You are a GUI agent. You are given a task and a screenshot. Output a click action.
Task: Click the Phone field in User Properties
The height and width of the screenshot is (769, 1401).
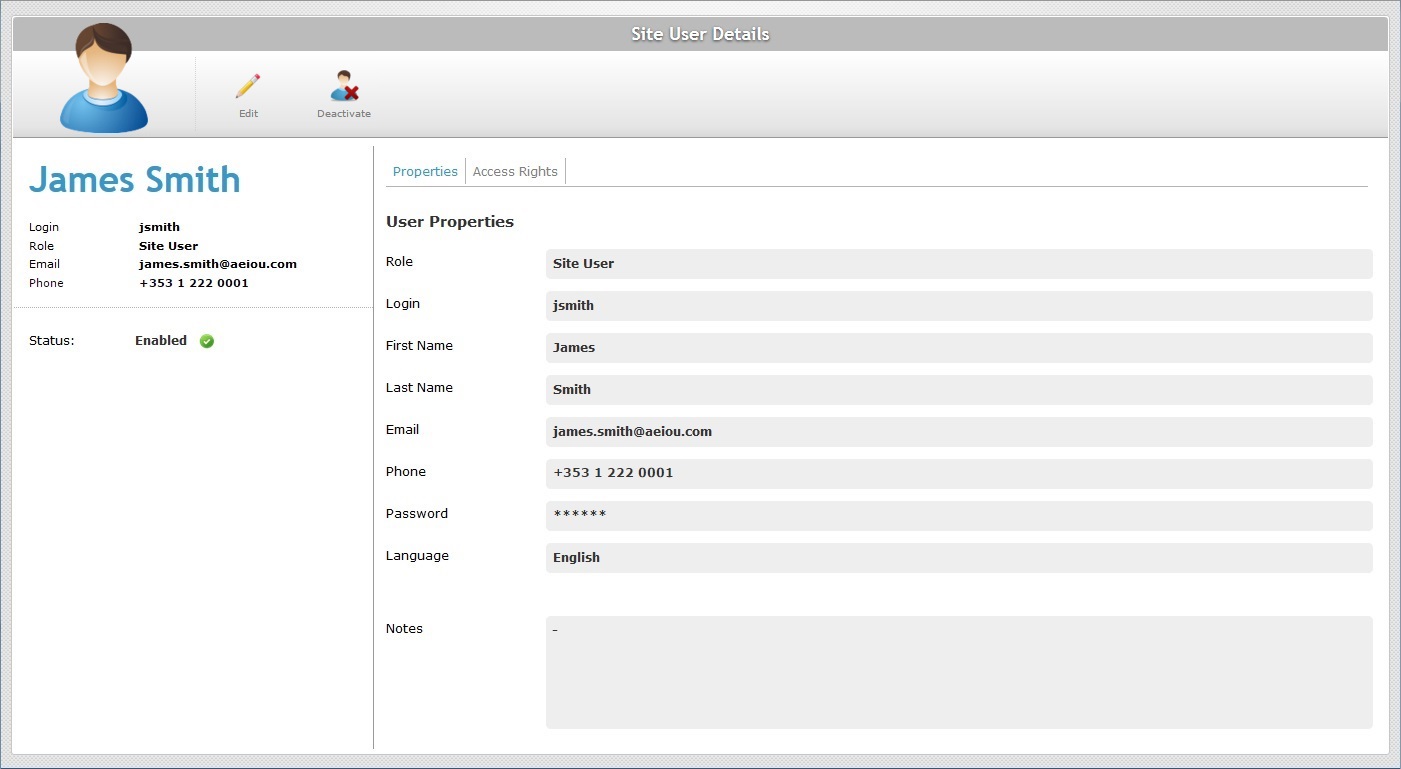click(x=959, y=474)
